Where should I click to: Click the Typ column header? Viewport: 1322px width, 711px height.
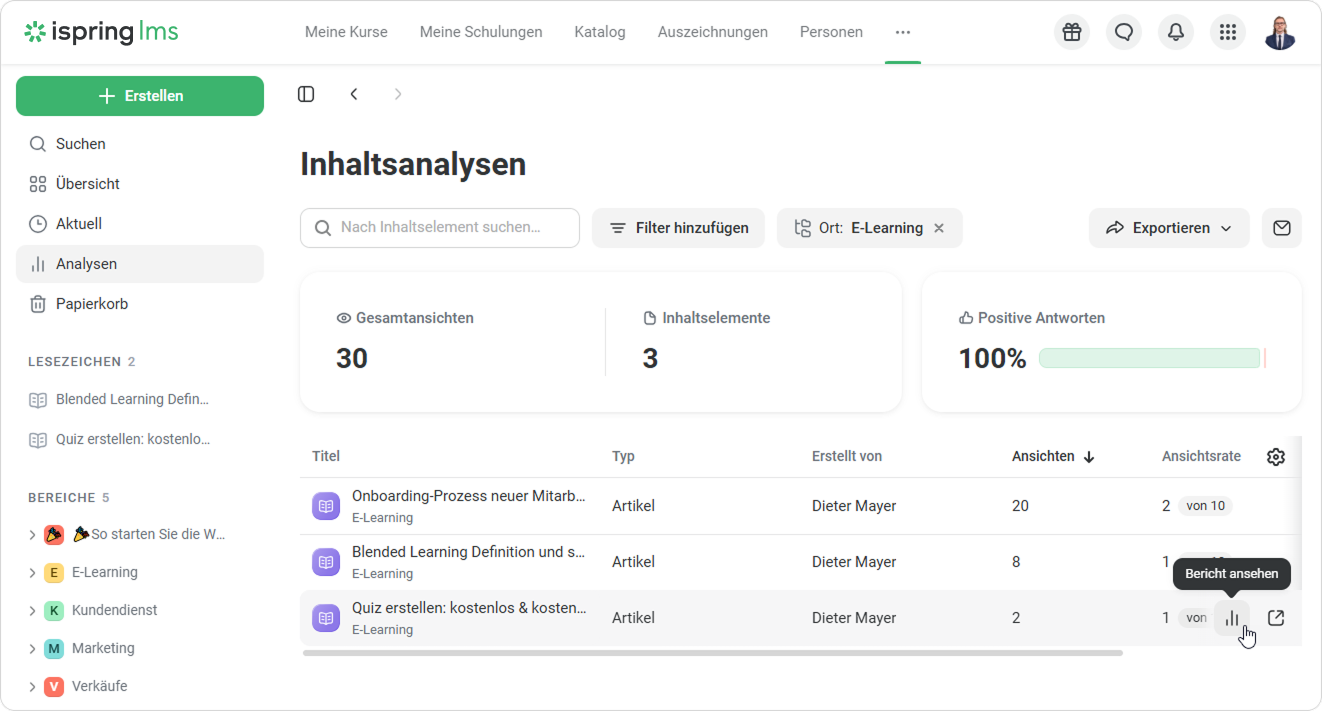[623, 457]
